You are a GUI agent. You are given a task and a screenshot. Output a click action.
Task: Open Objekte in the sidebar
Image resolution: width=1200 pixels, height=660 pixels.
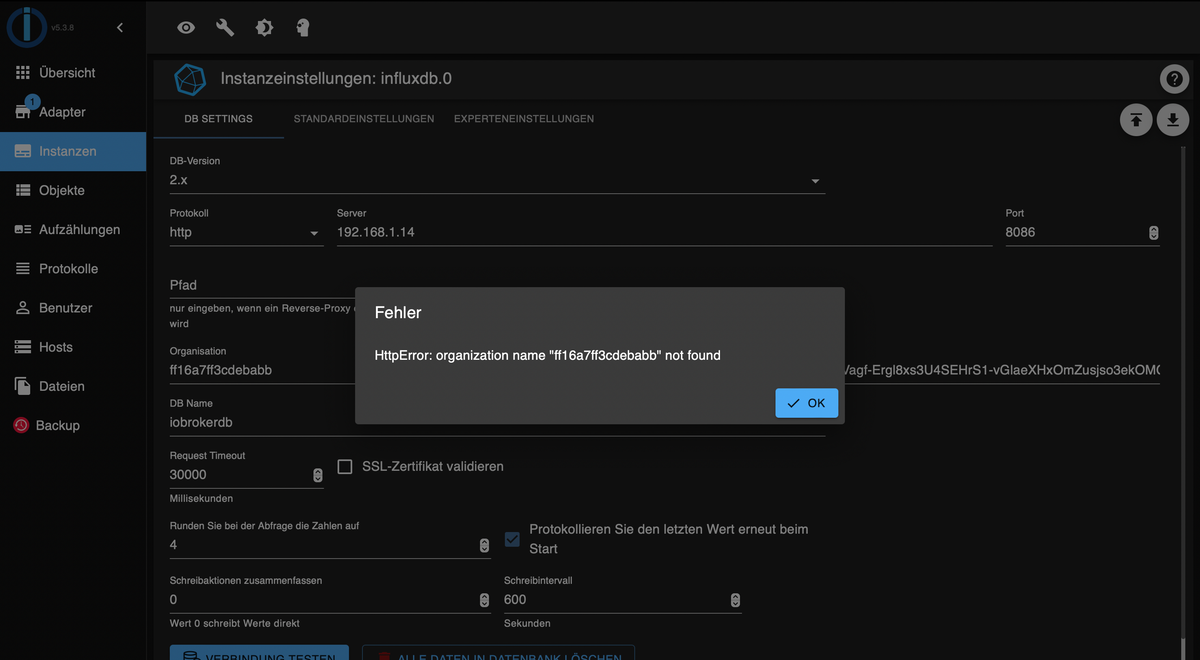pyautogui.click(x=73, y=190)
